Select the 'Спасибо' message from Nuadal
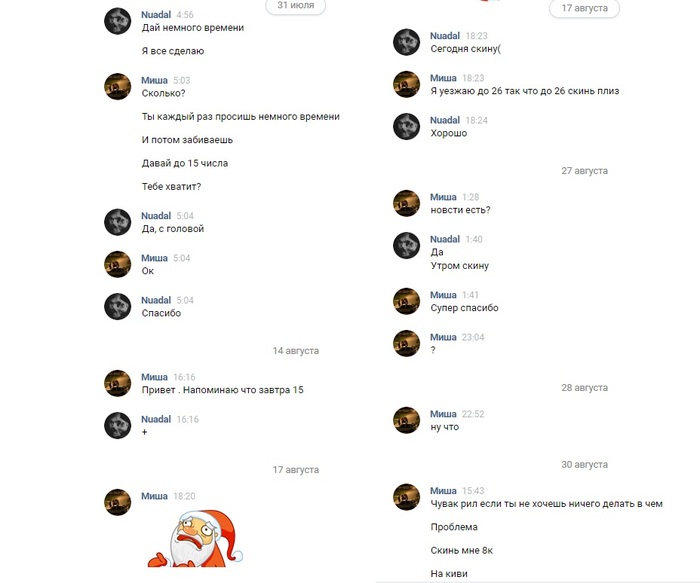Image resolution: width=700 pixels, height=583 pixels. tap(161, 313)
